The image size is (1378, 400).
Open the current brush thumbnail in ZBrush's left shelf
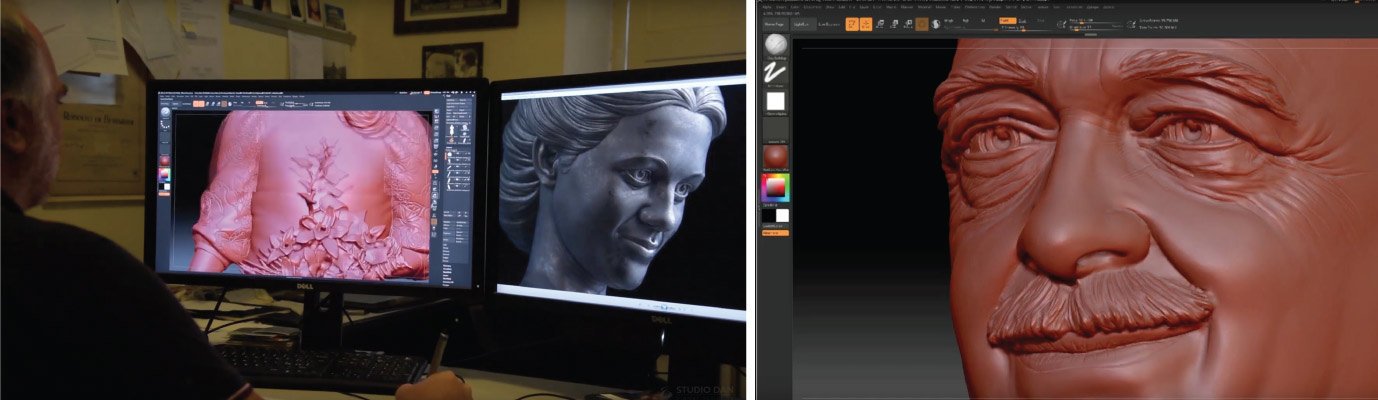[x=775, y=46]
